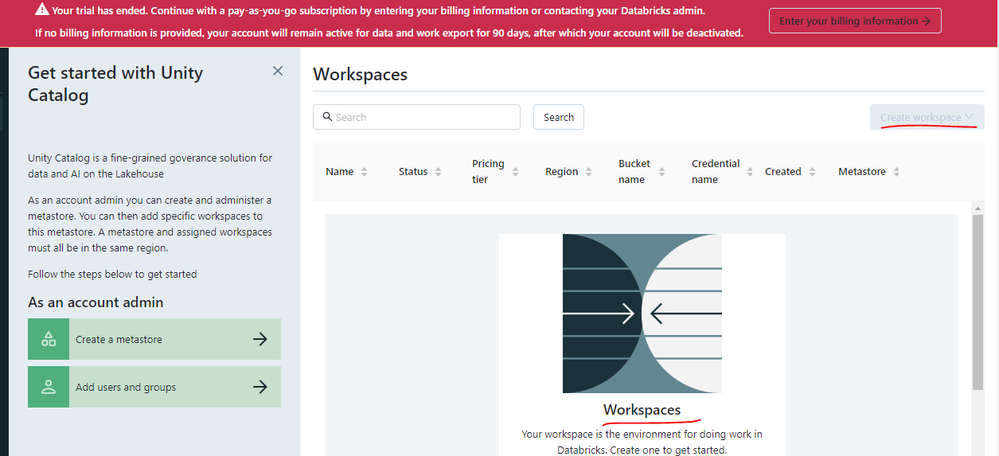Image resolution: width=999 pixels, height=456 pixels.
Task: Sort table by Created column arrows
Action: click(812, 172)
